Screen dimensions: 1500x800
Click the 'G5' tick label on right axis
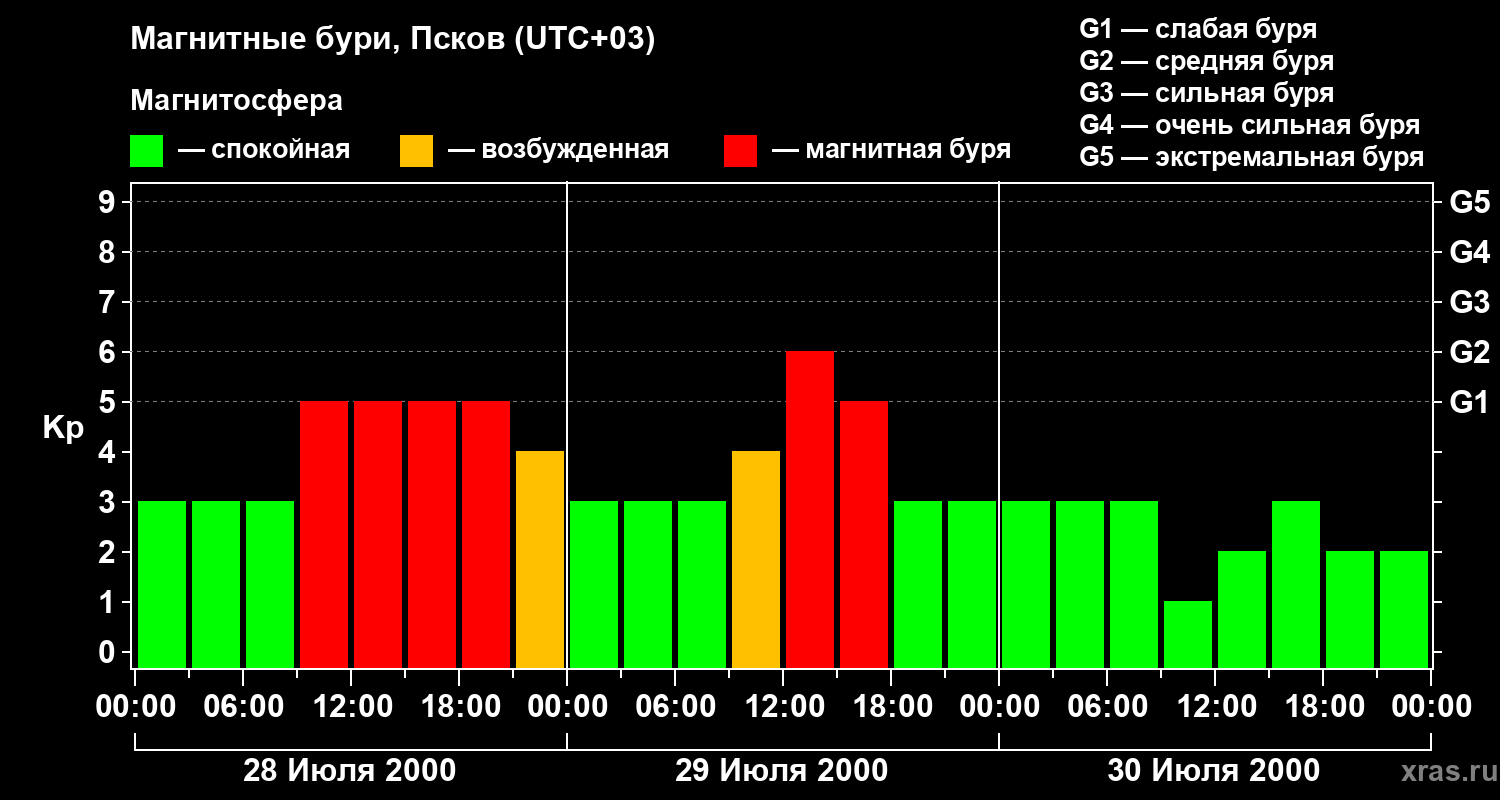pyautogui.click(x=1470, y=202)
